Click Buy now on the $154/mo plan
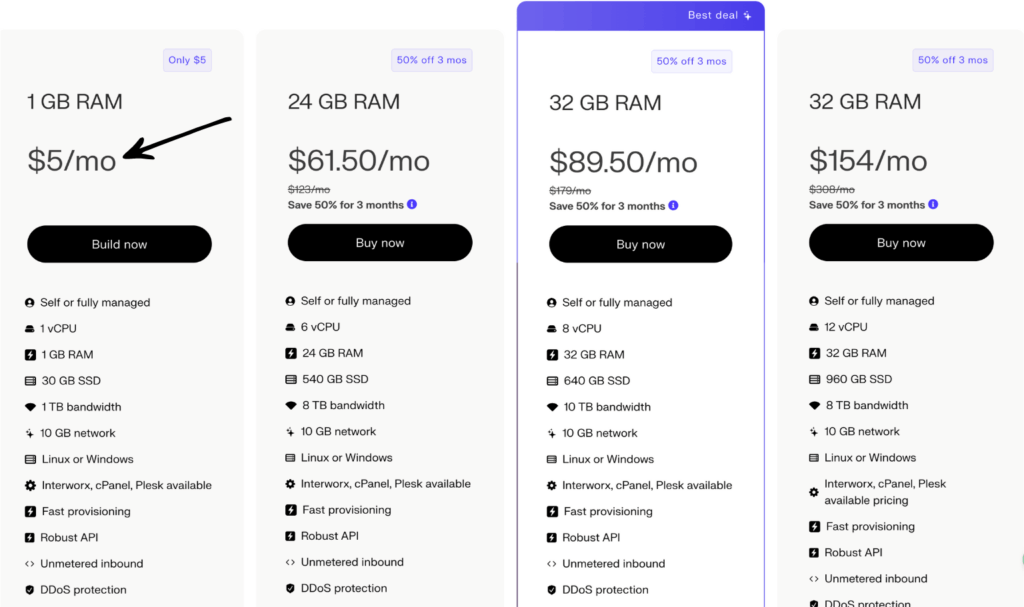Image resolution: width=1024 pixels, height=607 pixels. point(900,242)
